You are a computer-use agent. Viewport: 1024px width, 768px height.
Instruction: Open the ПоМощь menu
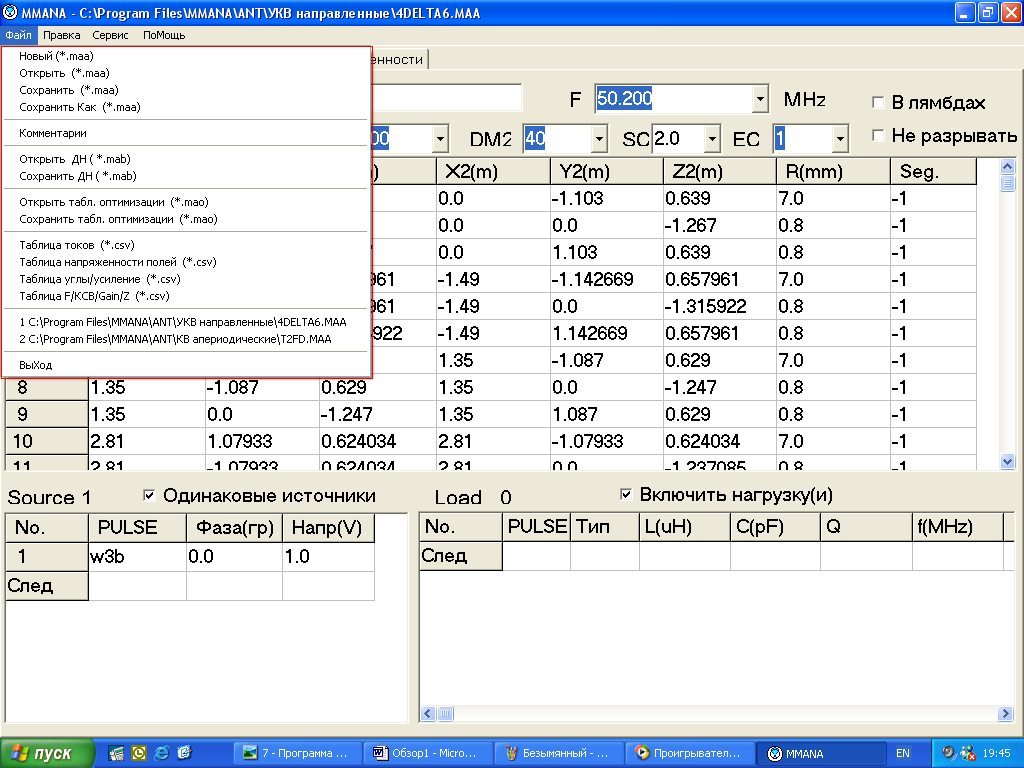(x=164, y=35)
